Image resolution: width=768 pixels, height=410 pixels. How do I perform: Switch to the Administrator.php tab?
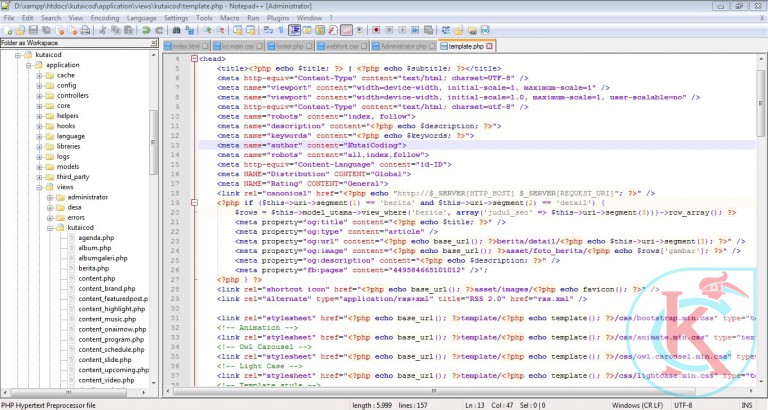coord(403,46)
